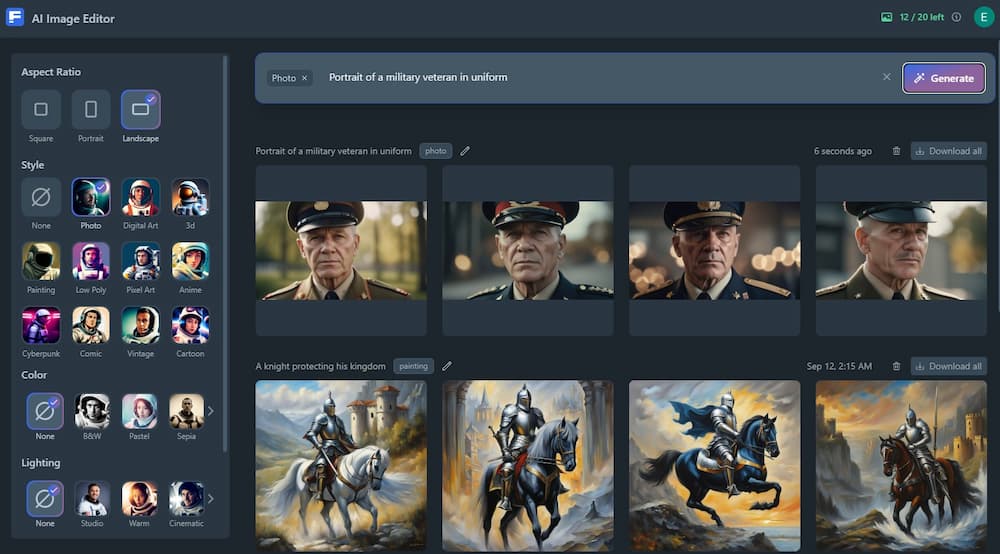1000x554 pixels.
Task: Delete the military veteran generation with trash icon
Action: [896, 151]
